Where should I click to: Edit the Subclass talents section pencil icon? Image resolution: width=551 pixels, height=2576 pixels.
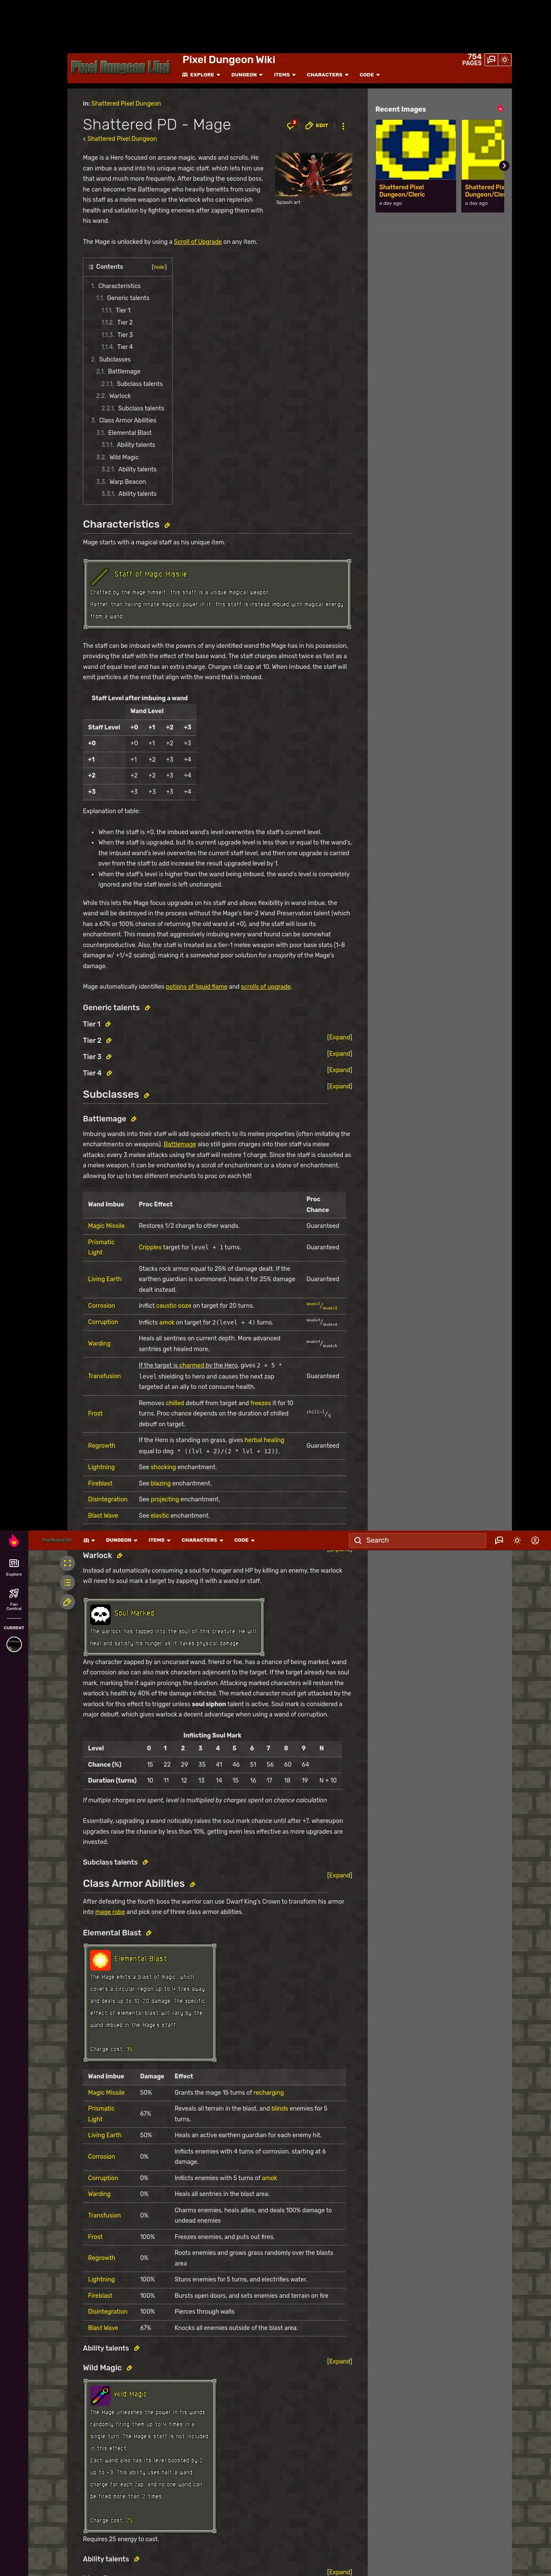coord(145,1863)
